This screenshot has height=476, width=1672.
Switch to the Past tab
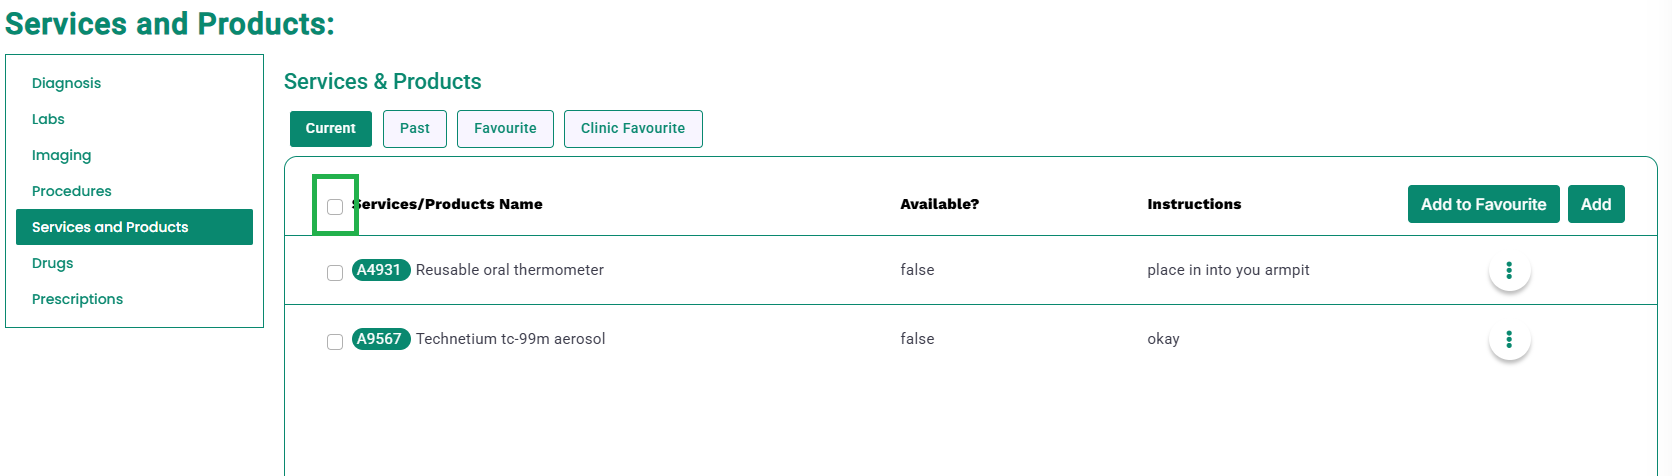coord(415,129)
